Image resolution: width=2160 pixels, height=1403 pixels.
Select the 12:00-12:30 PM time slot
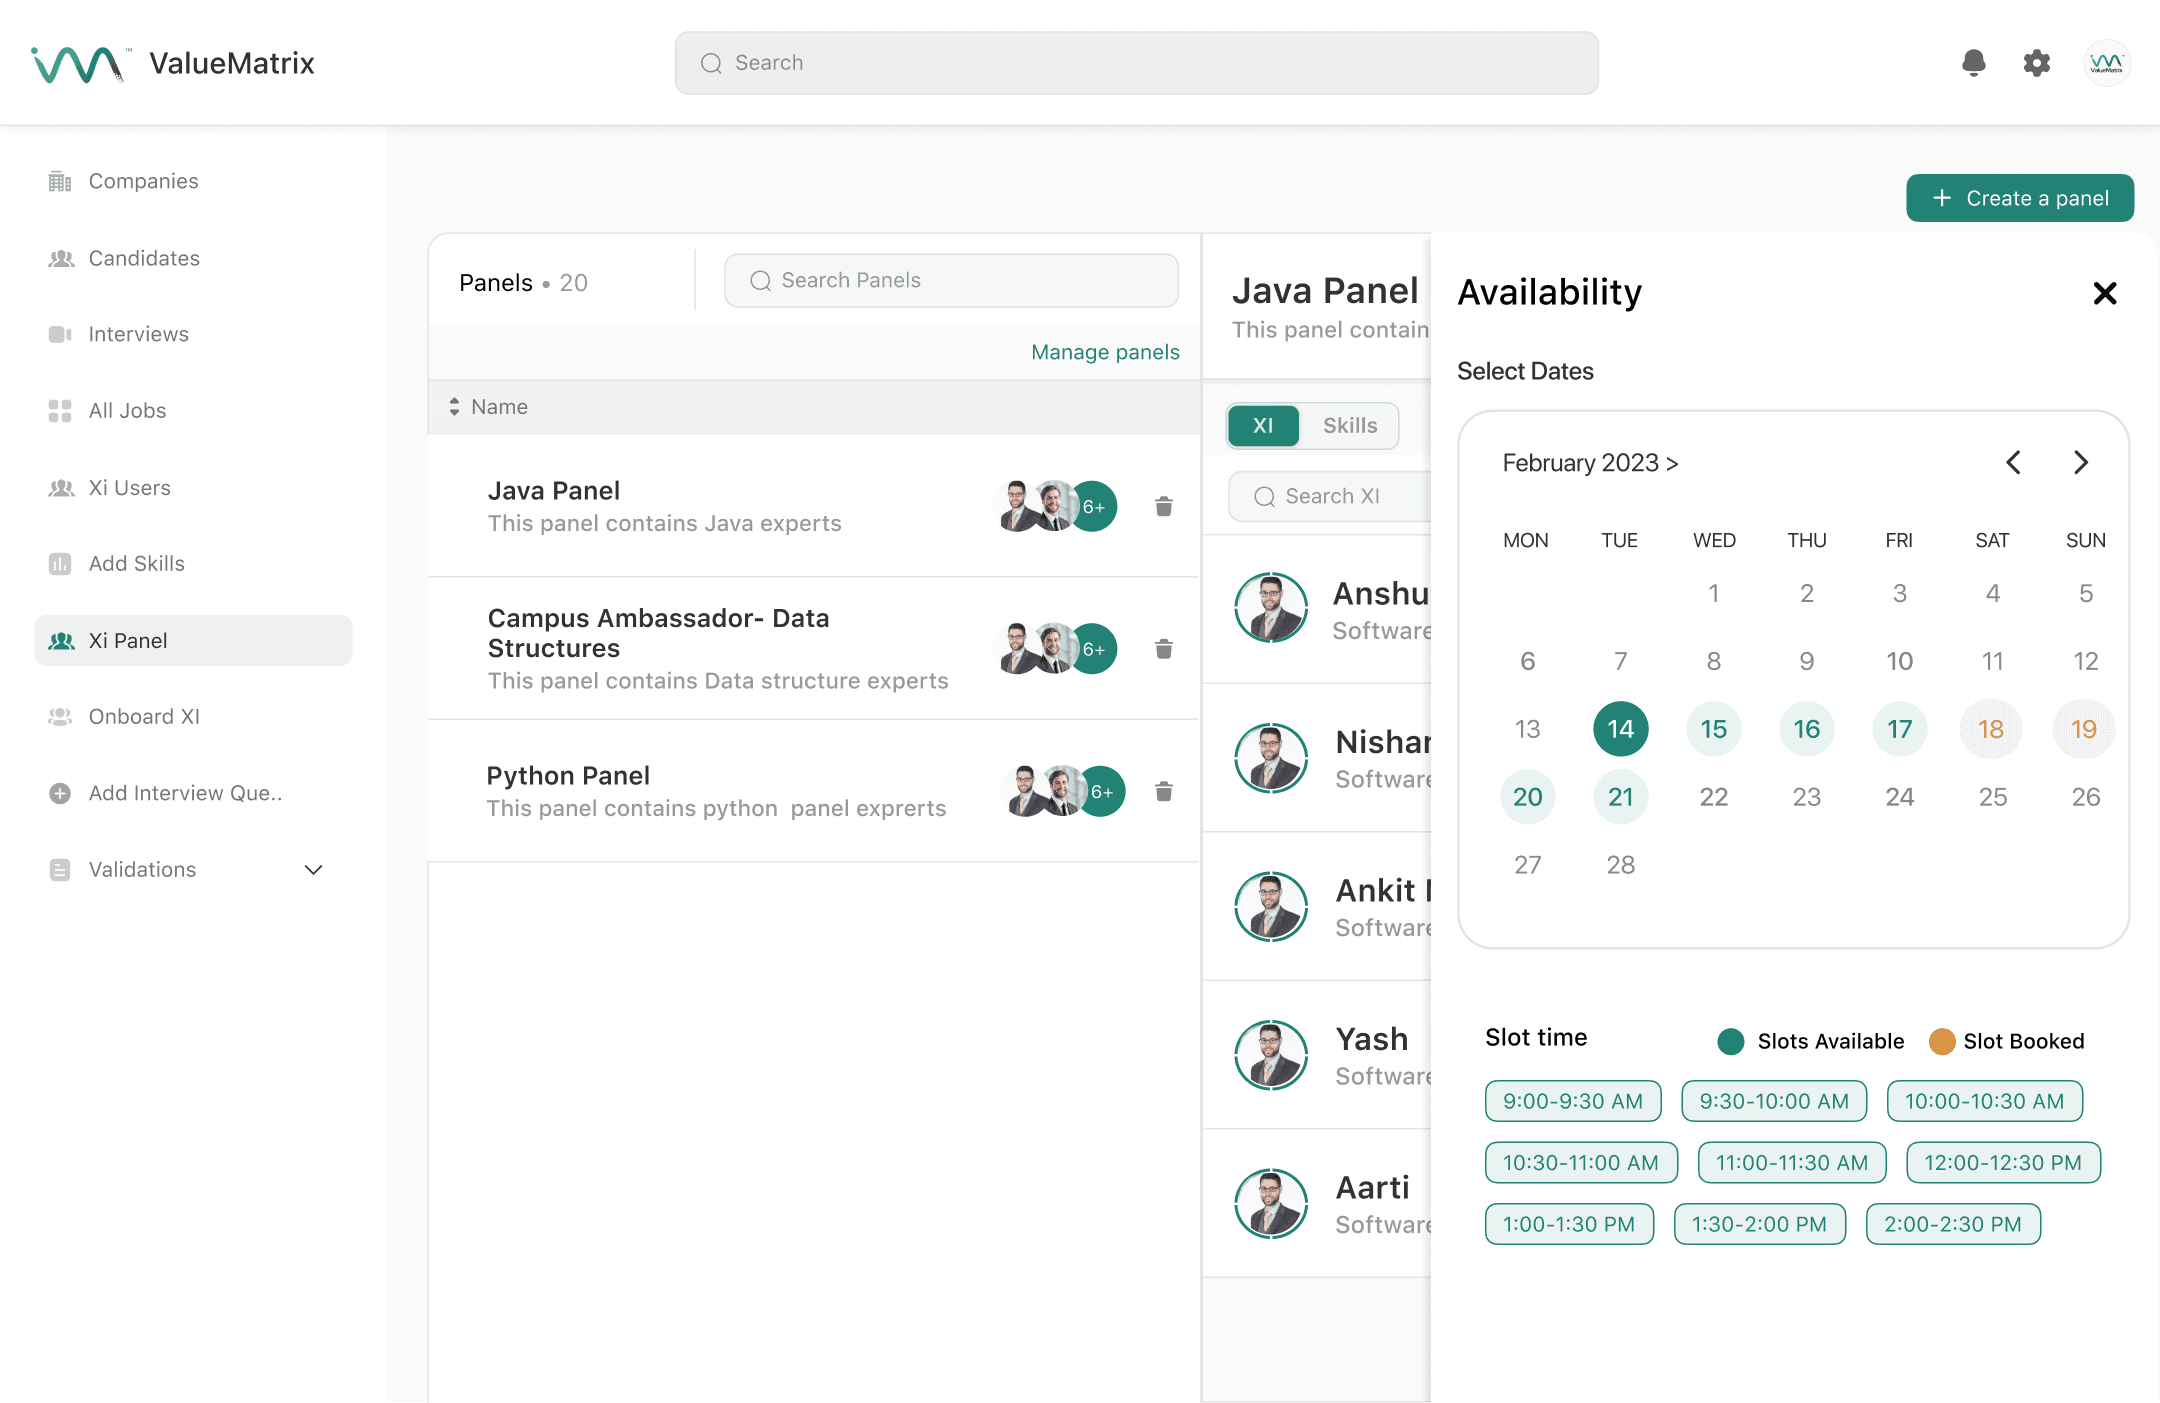point(2002,1162)
